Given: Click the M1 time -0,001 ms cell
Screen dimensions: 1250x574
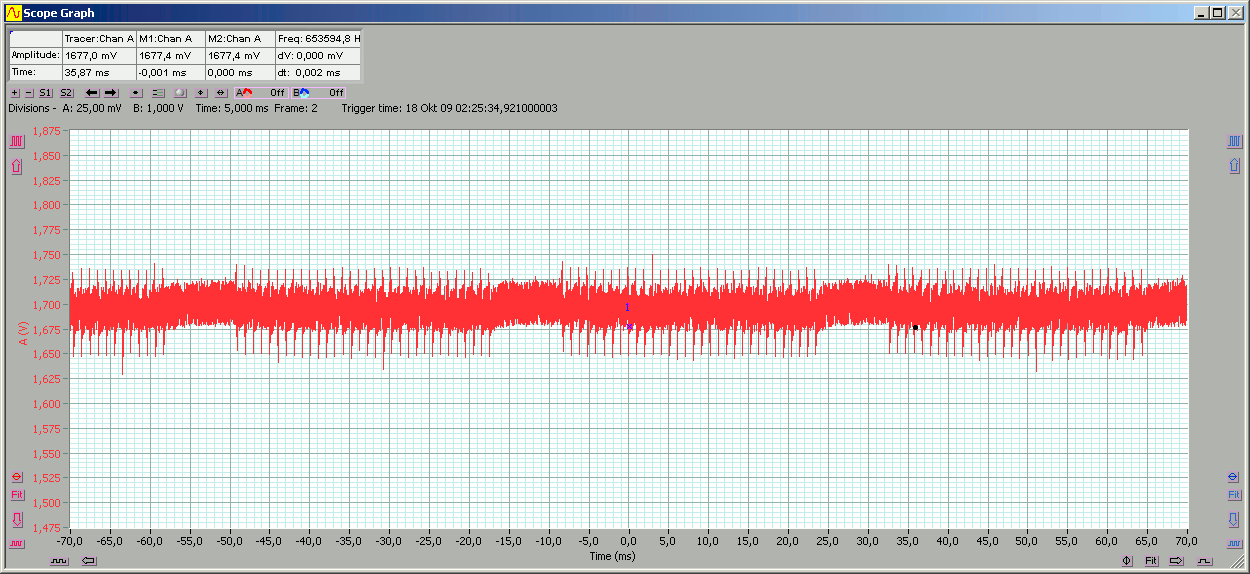Looking at the screenshot, I should 171,73.
